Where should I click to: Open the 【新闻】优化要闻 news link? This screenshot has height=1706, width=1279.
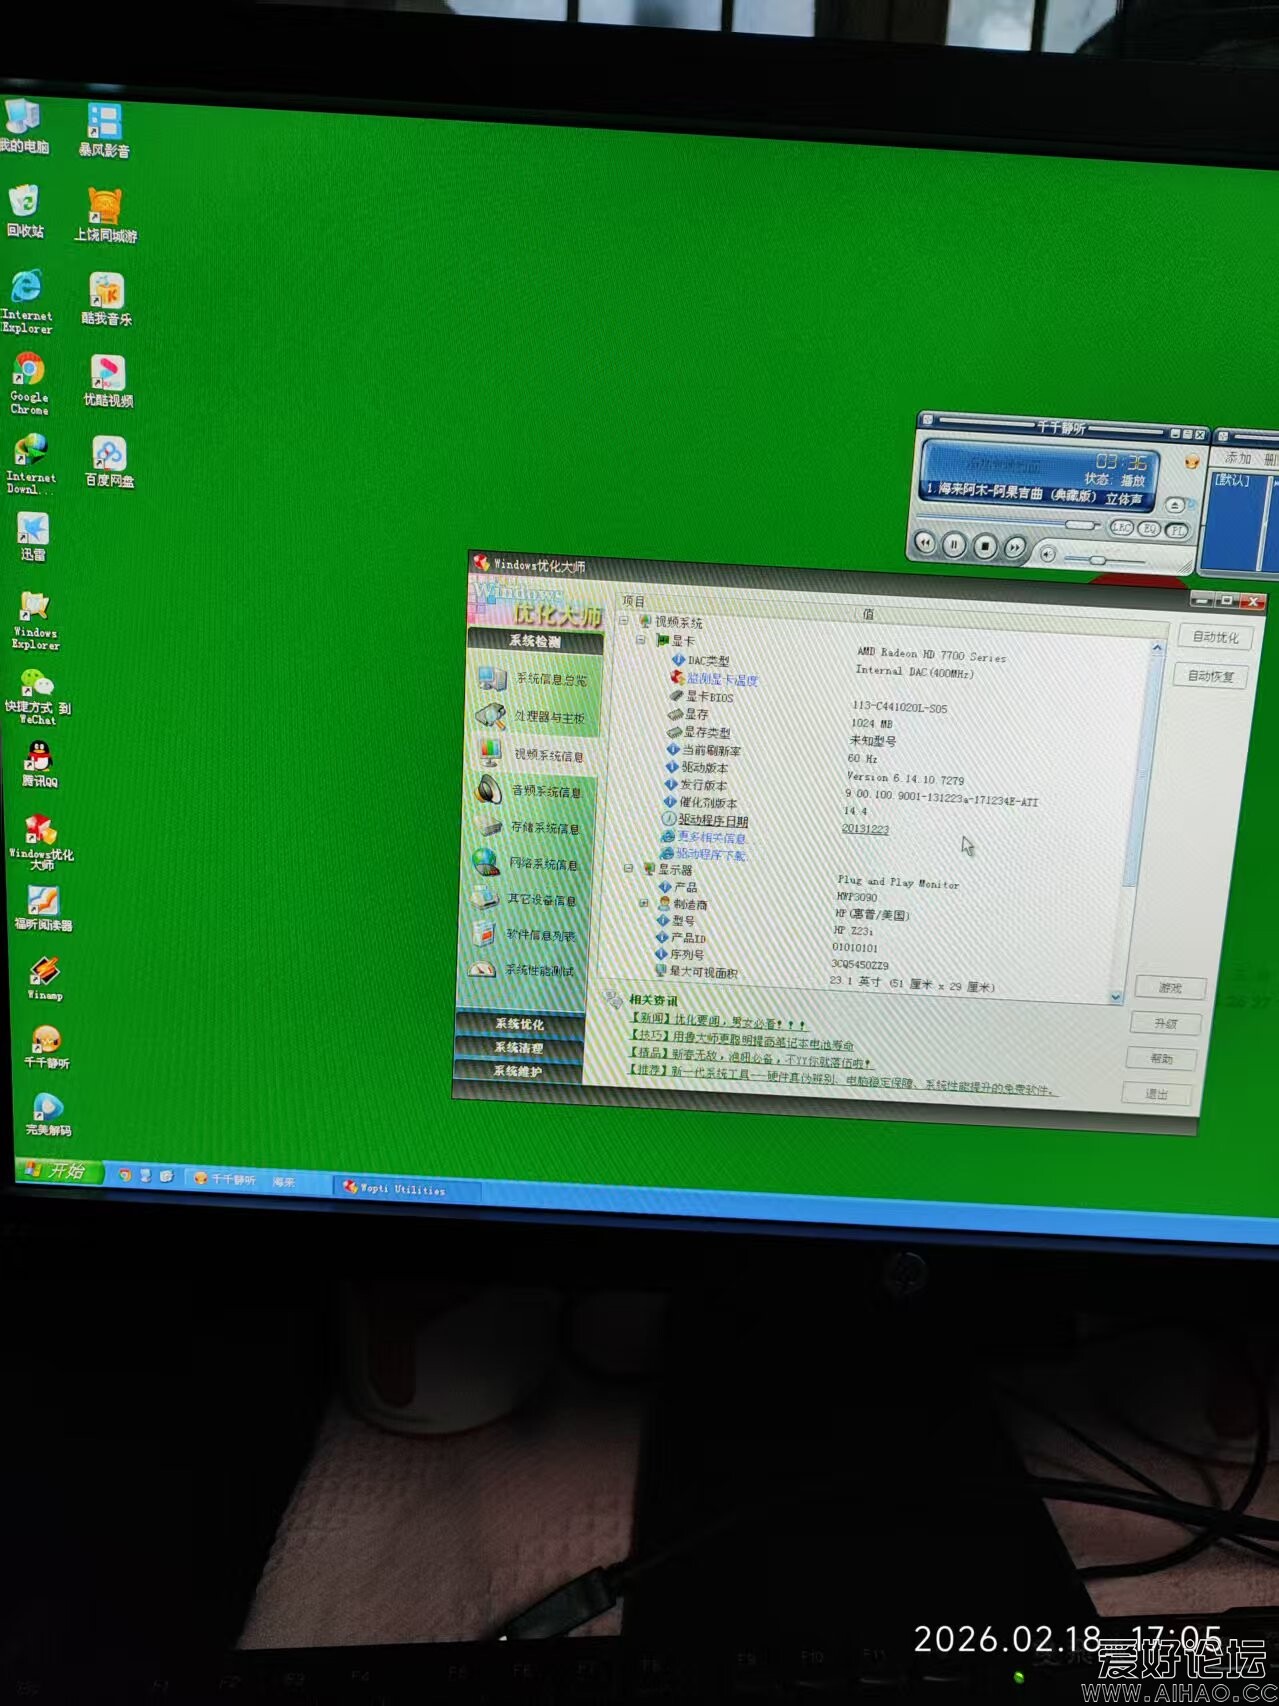pyautogui.click(x=718, y=1020)
